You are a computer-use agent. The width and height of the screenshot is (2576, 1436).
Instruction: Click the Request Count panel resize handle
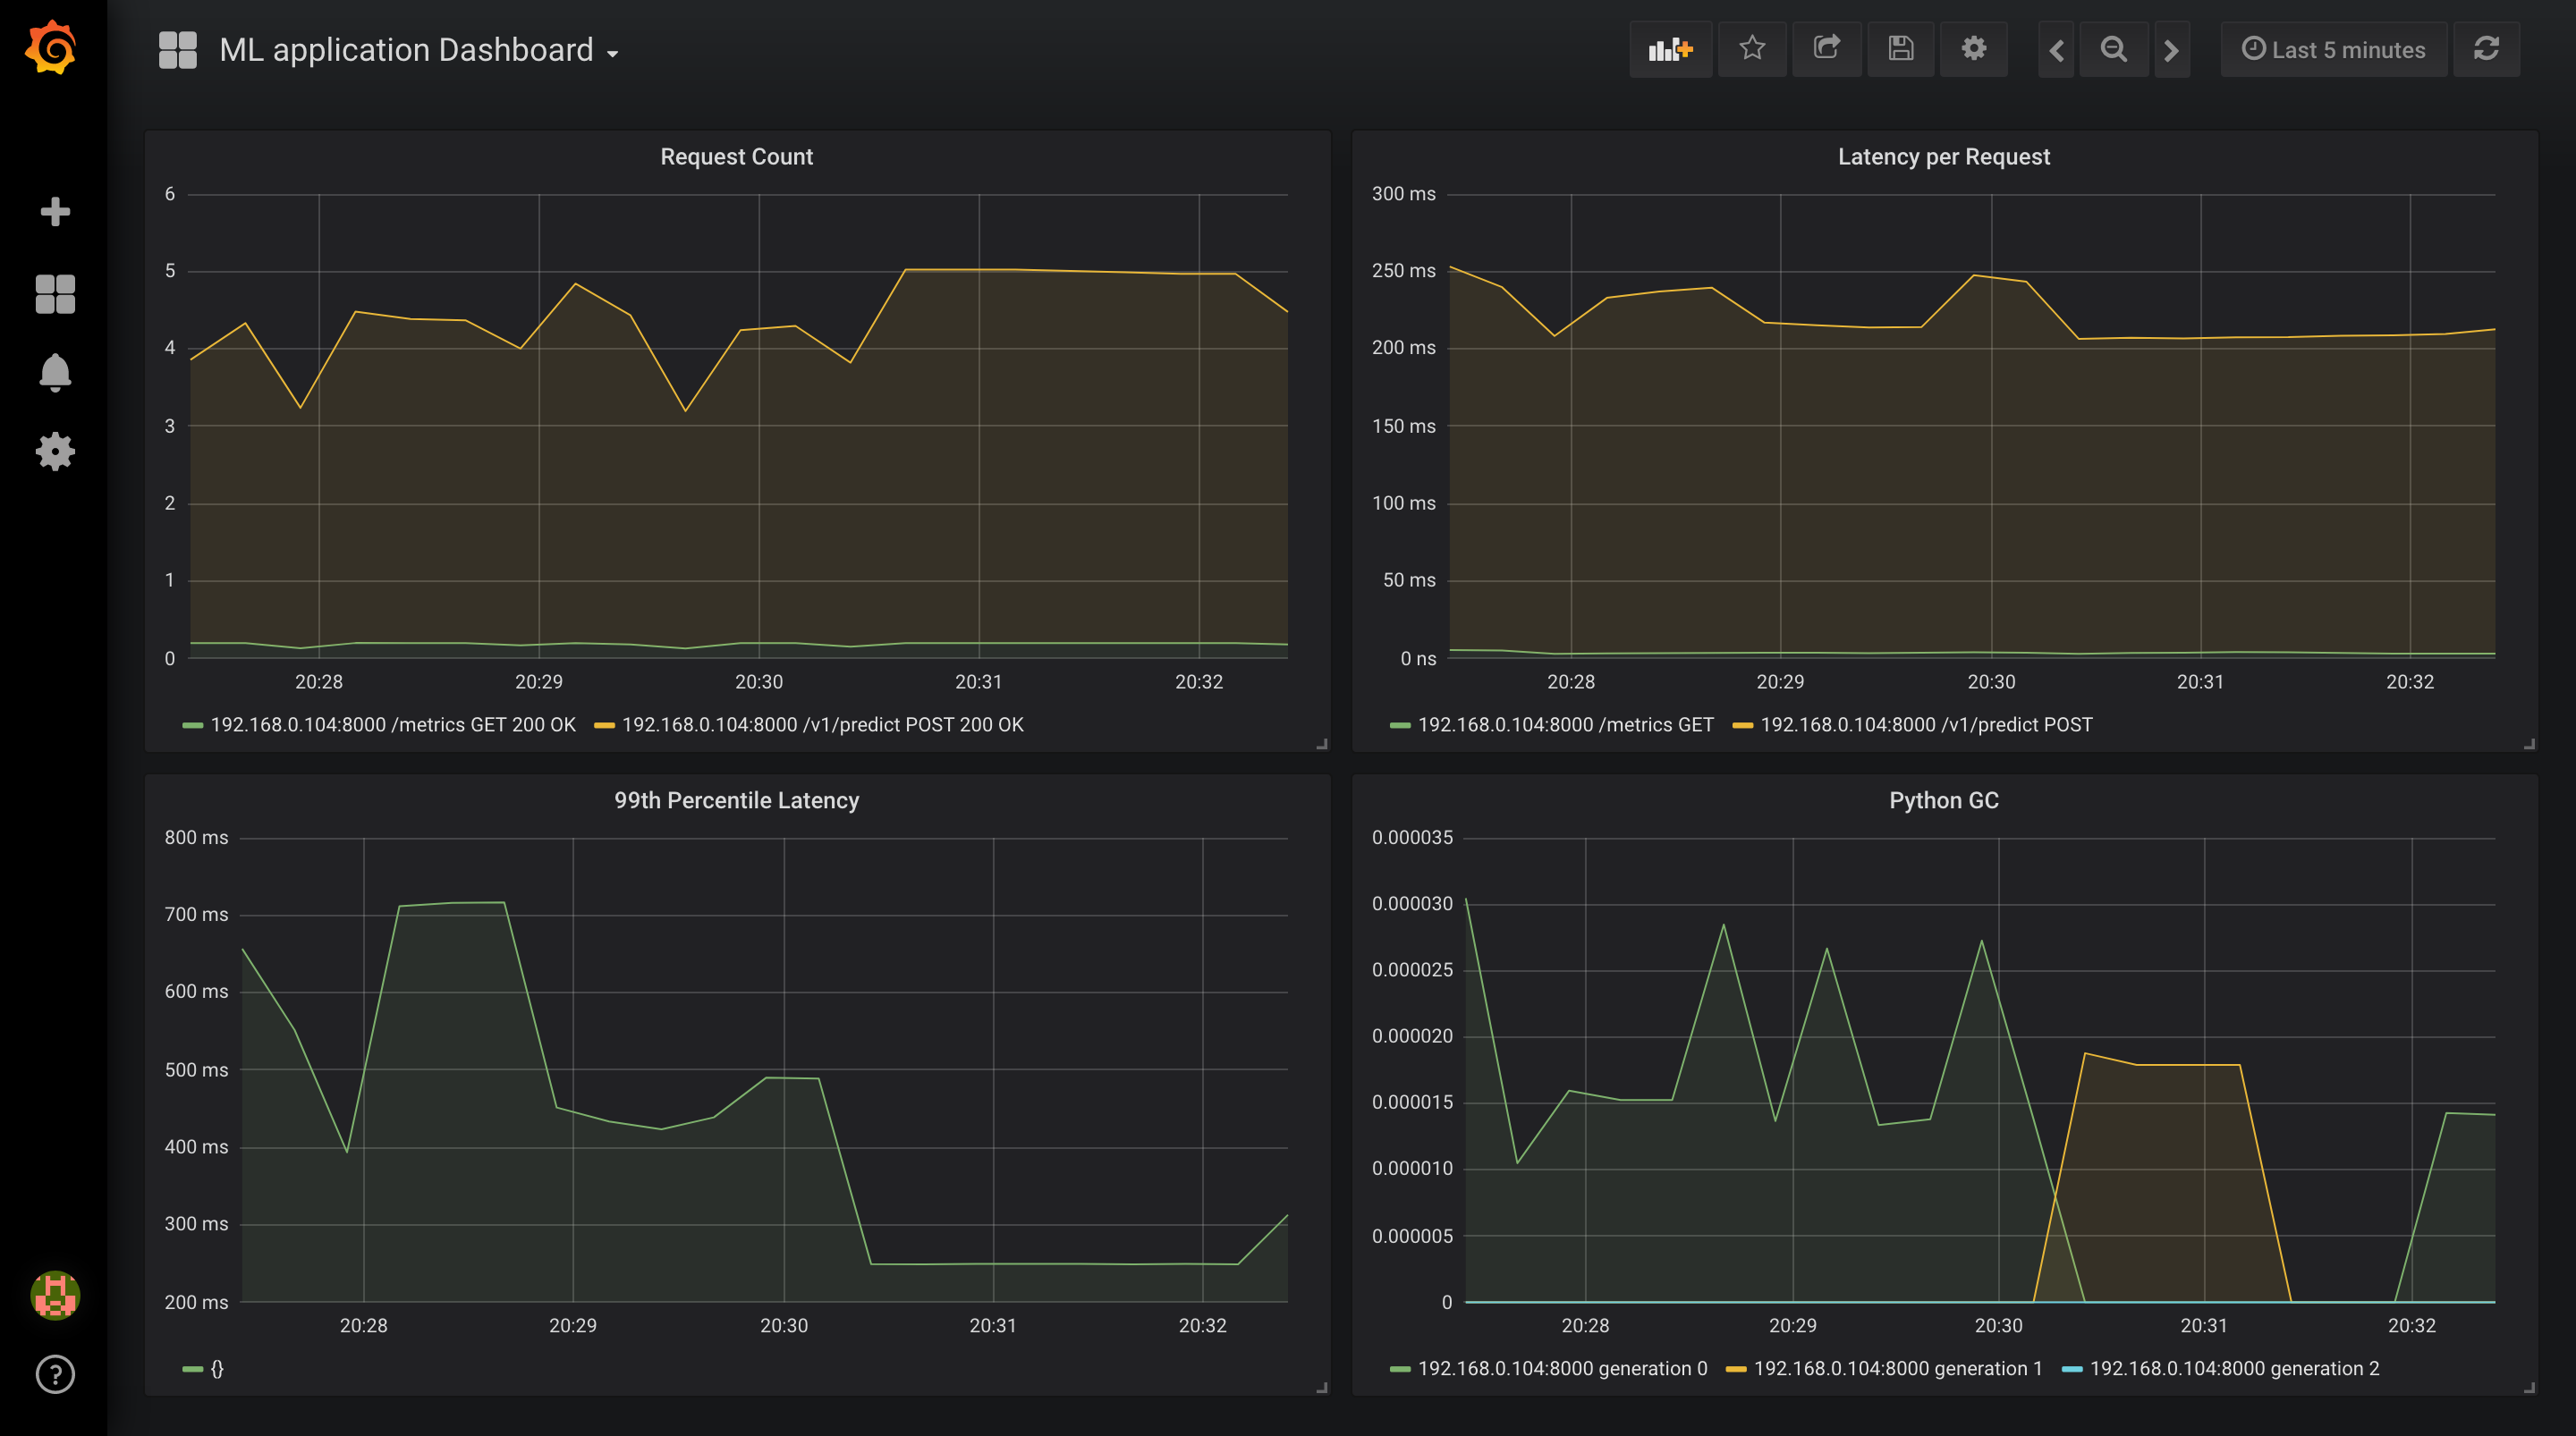[x=1321, y=743]
